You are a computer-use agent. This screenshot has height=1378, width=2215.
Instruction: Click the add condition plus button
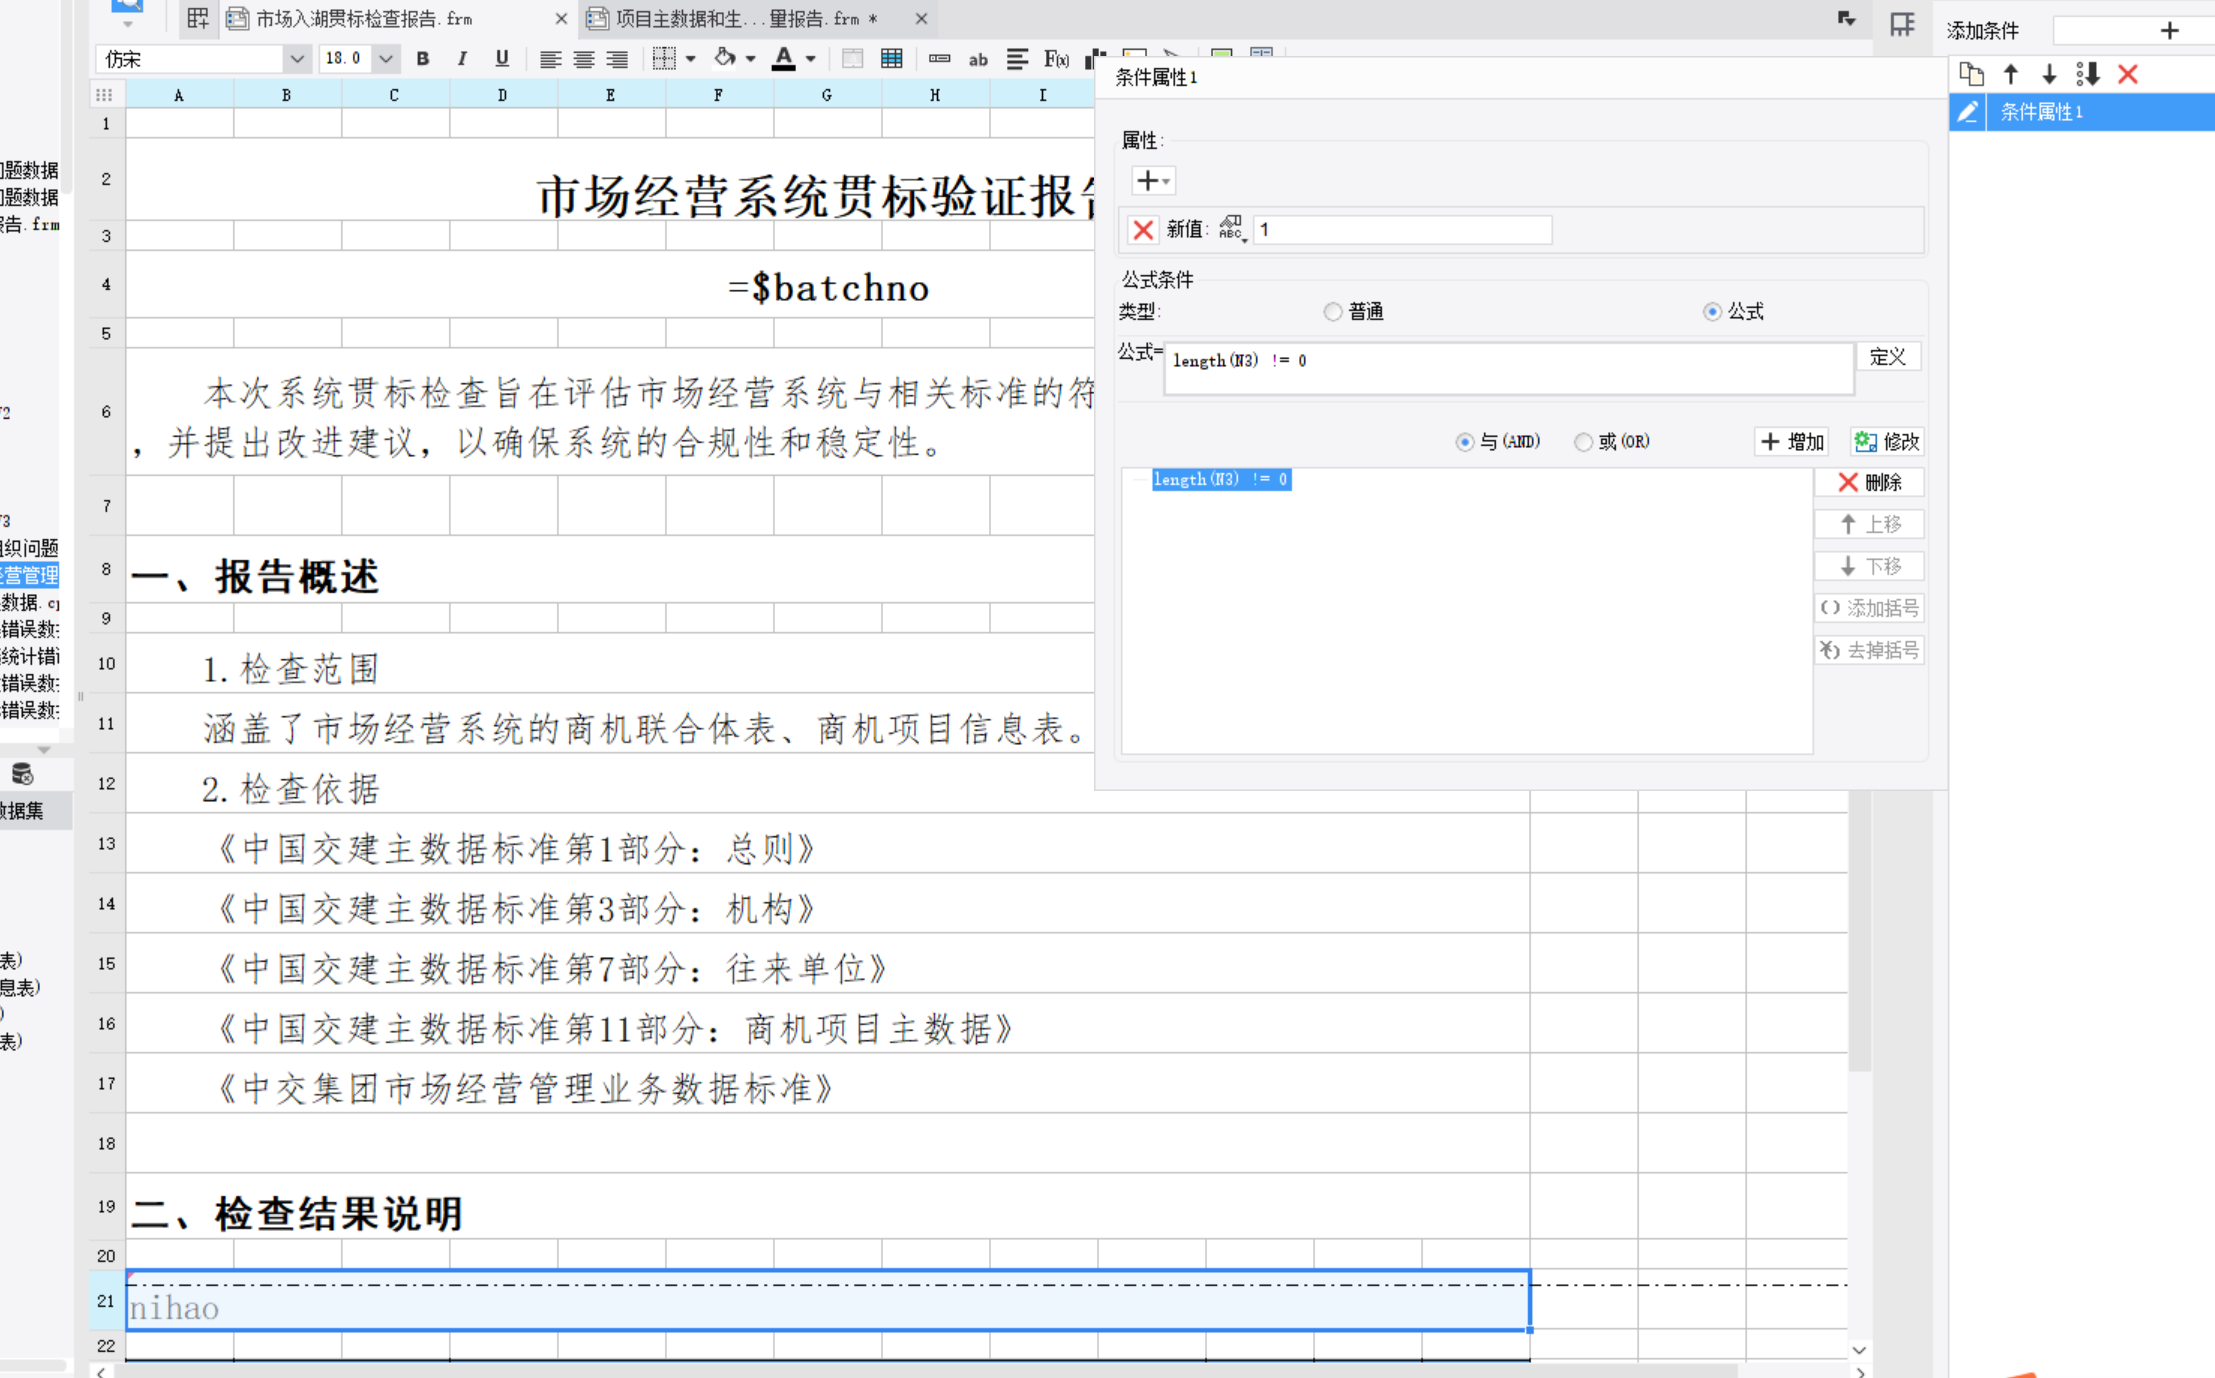(2169, 30)
